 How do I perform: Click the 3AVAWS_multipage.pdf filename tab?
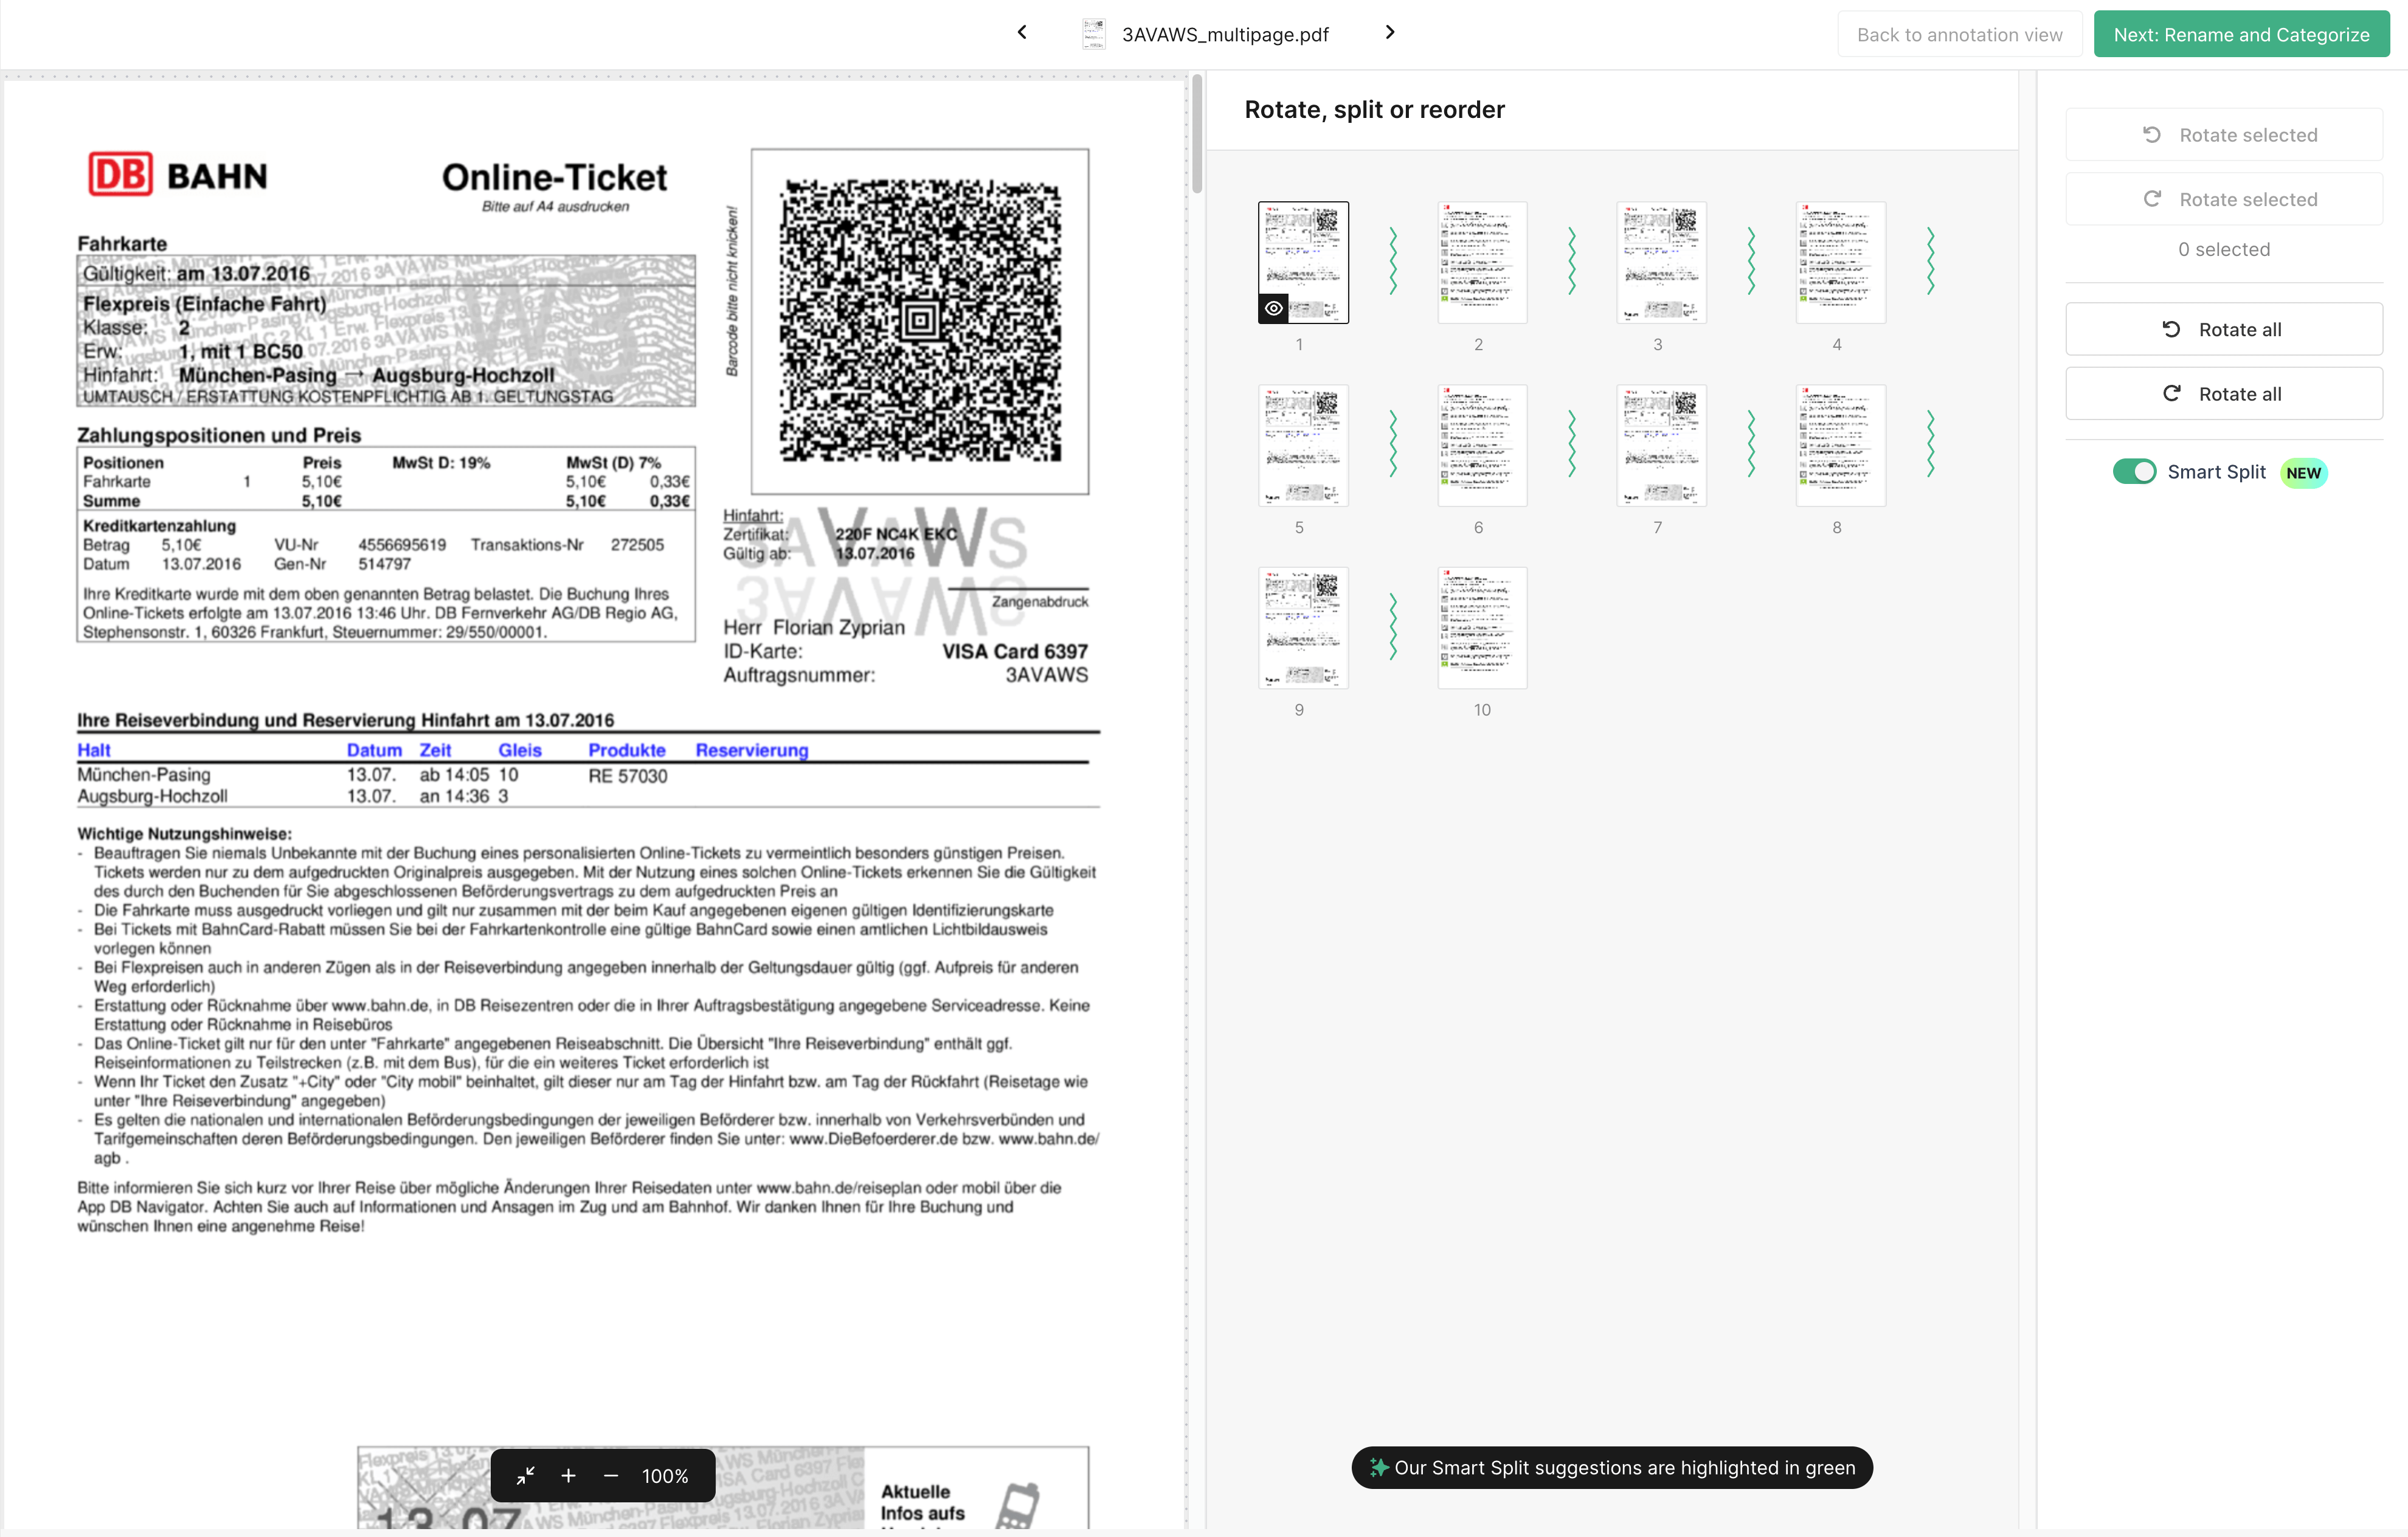pos(1228,32)
